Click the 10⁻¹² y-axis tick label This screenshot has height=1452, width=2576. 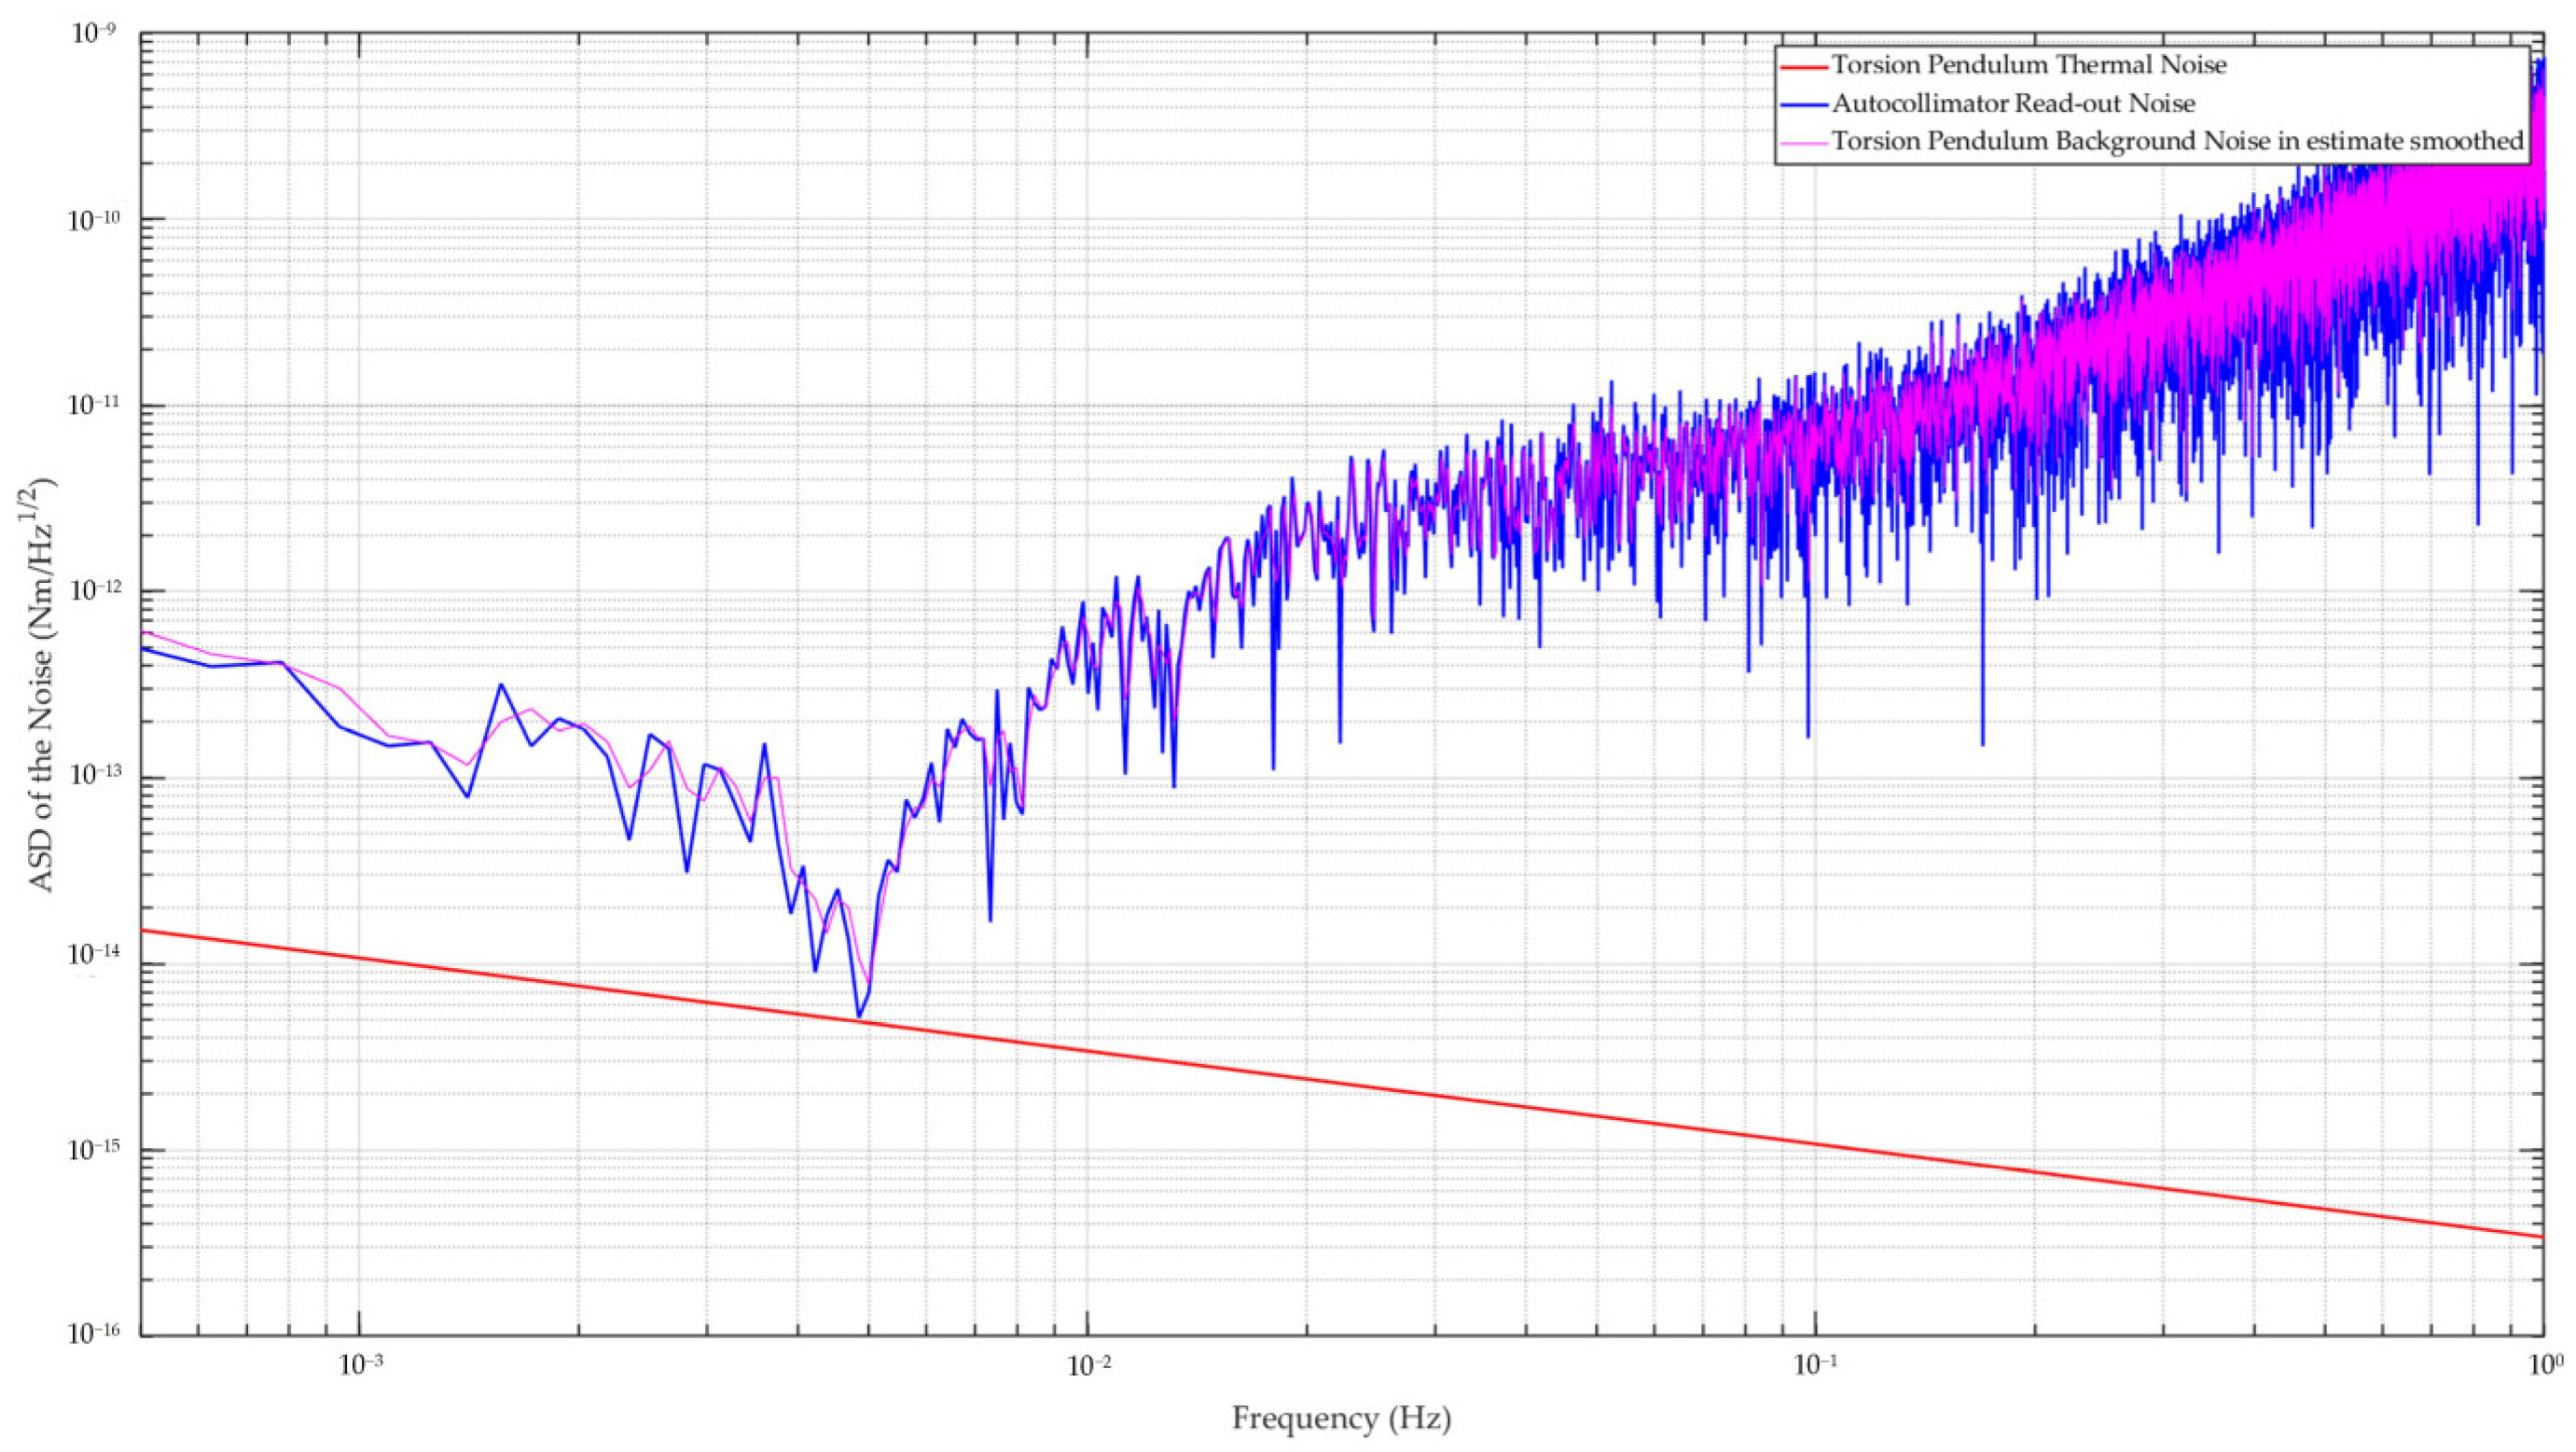click(96, 592)
